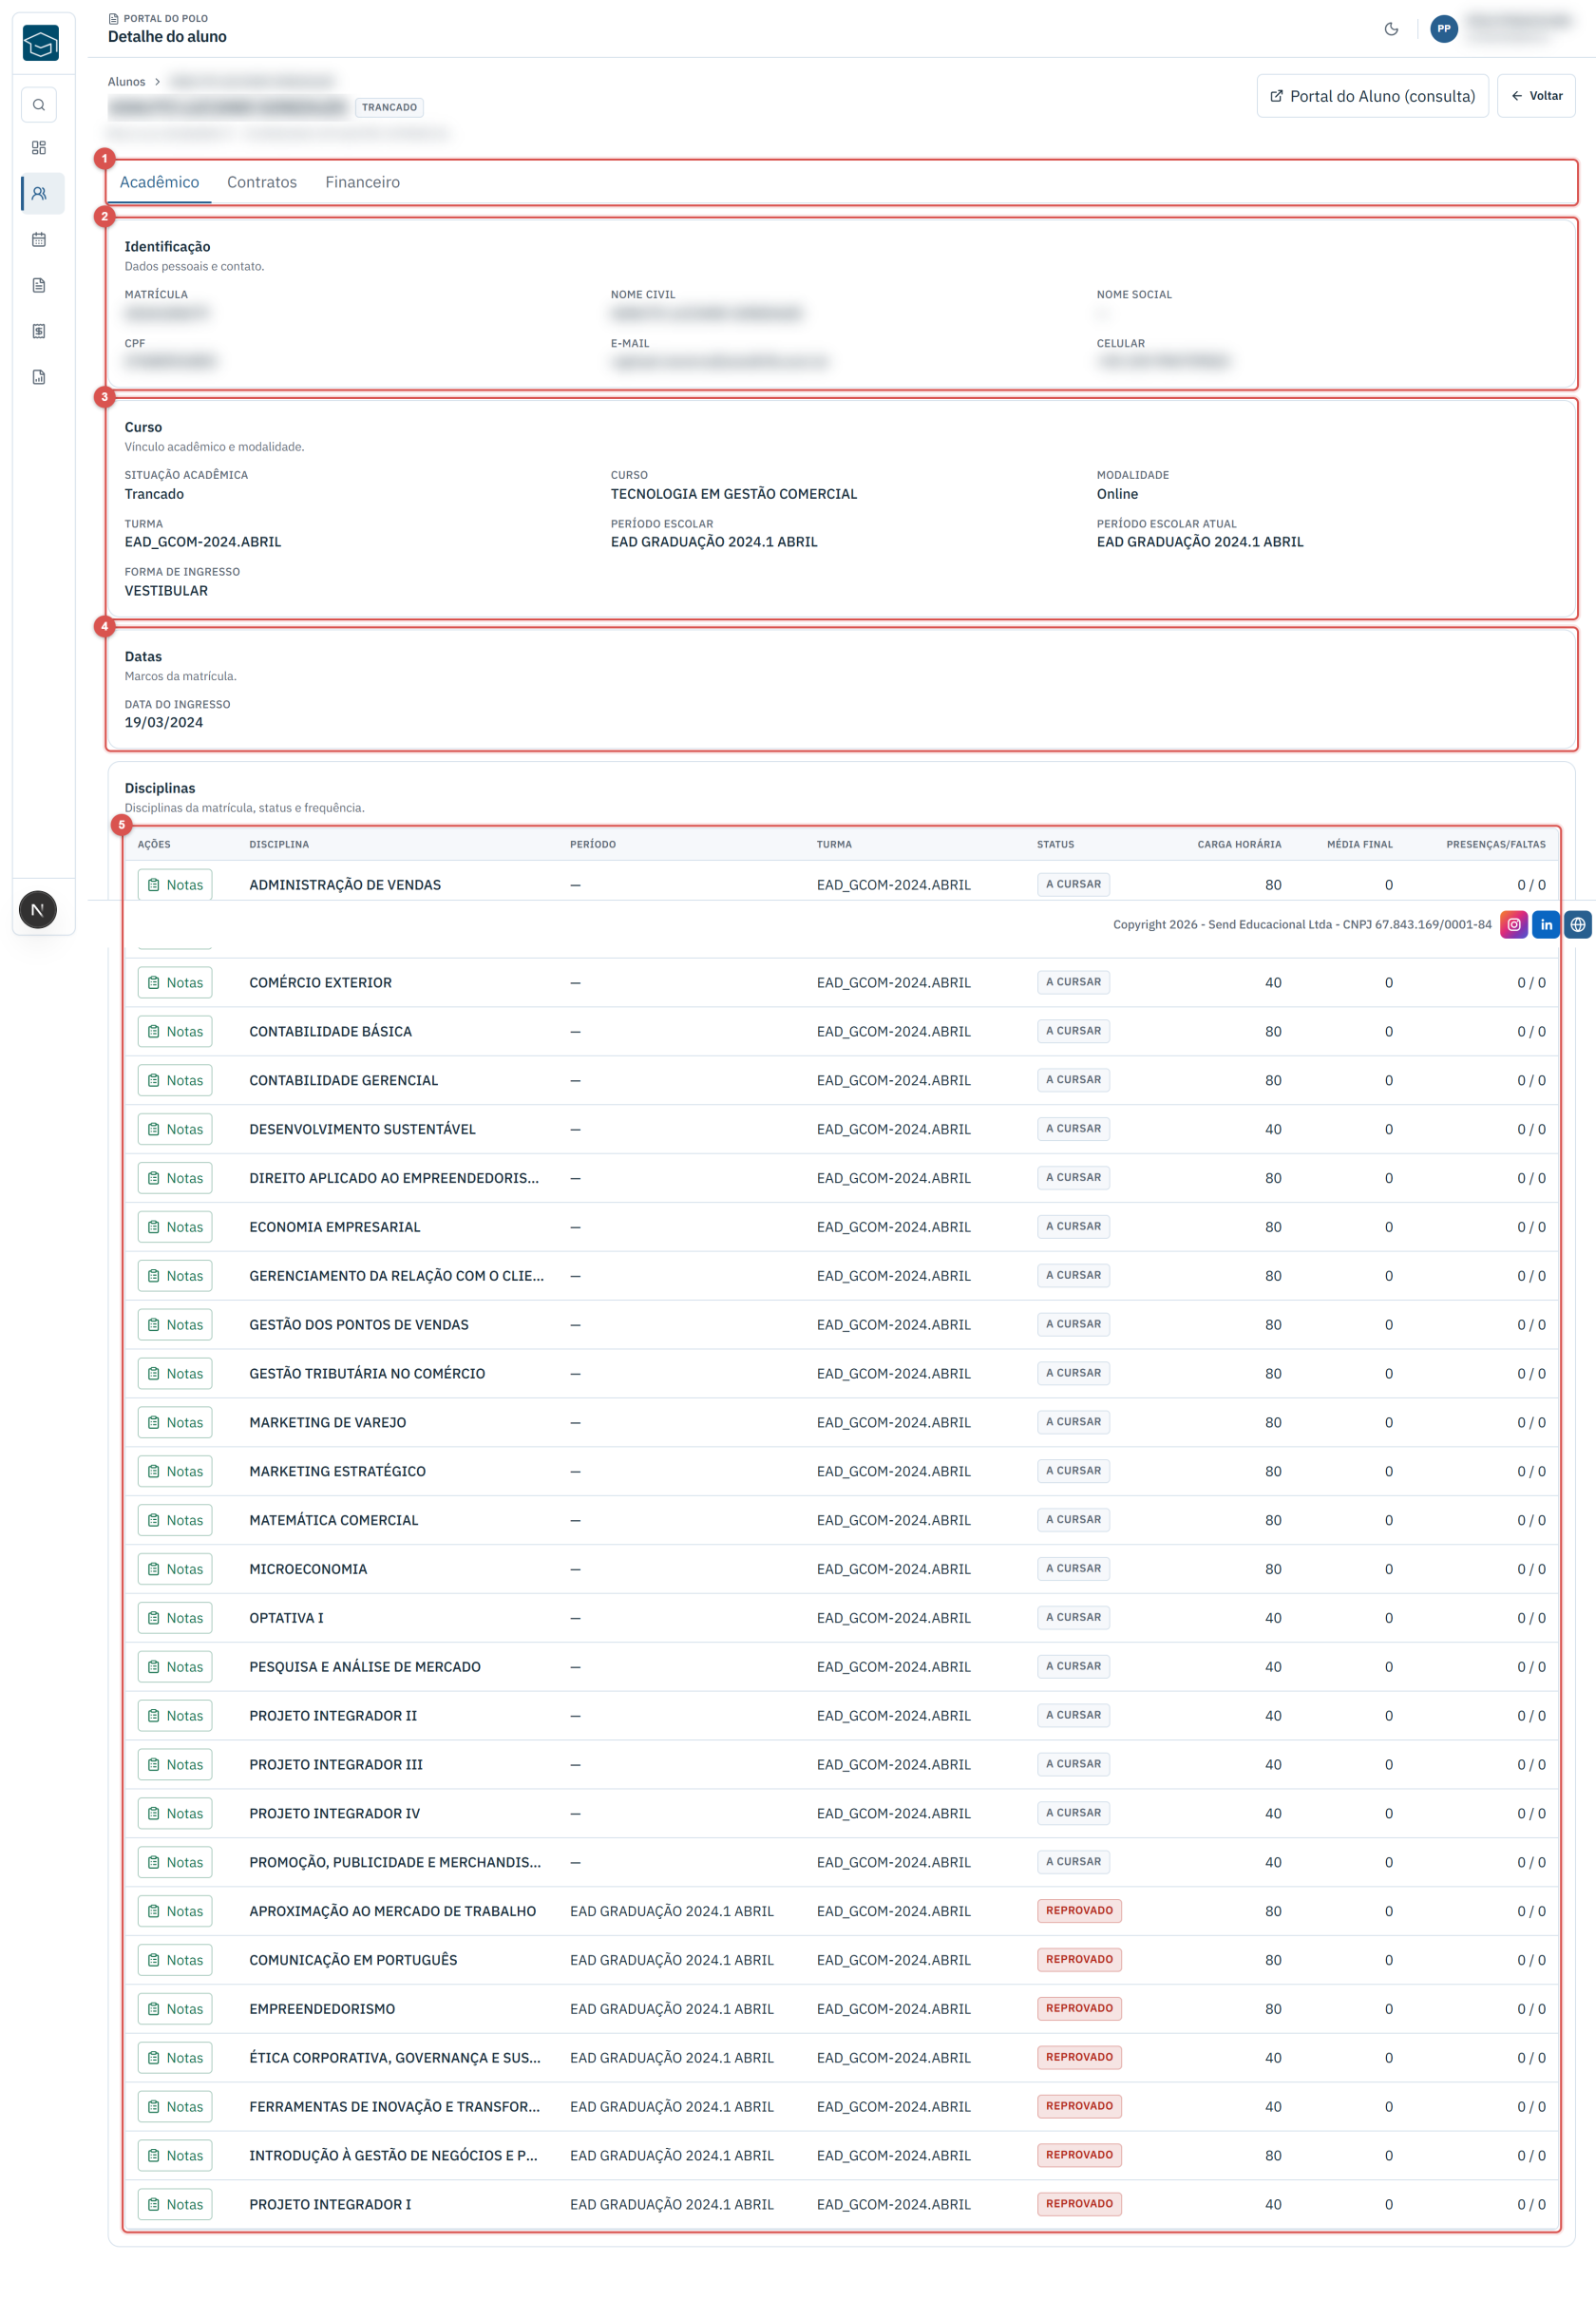This screenshot has width=1596, height=2319.
Task: Click the CARGA HORÁRIA column header
Action: coord(1239,845)
